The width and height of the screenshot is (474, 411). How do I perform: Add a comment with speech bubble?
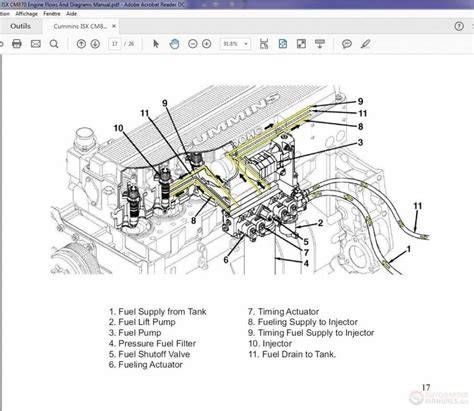pyautogui.click(x=347, y=44)
